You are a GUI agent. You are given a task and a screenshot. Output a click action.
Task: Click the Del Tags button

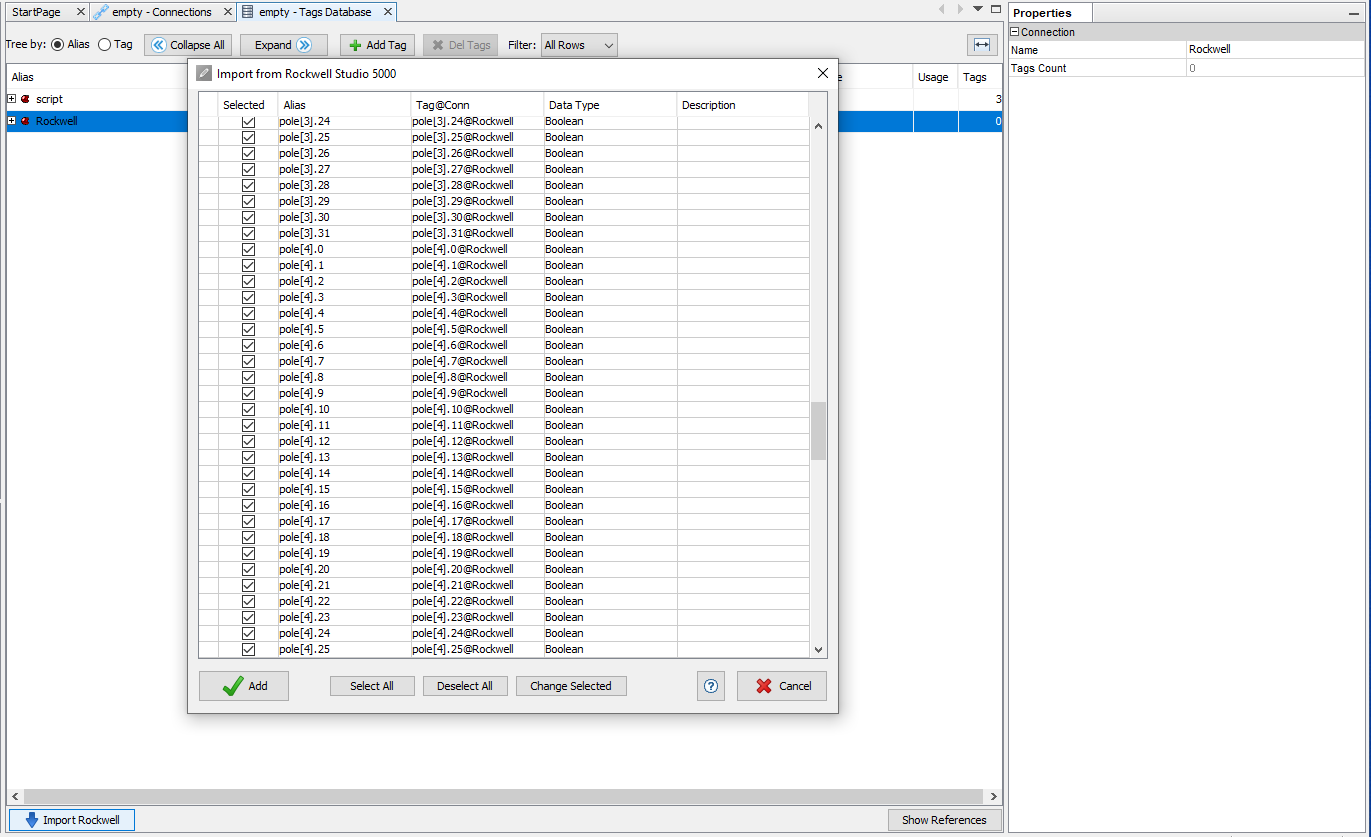(x=460, y=45)
